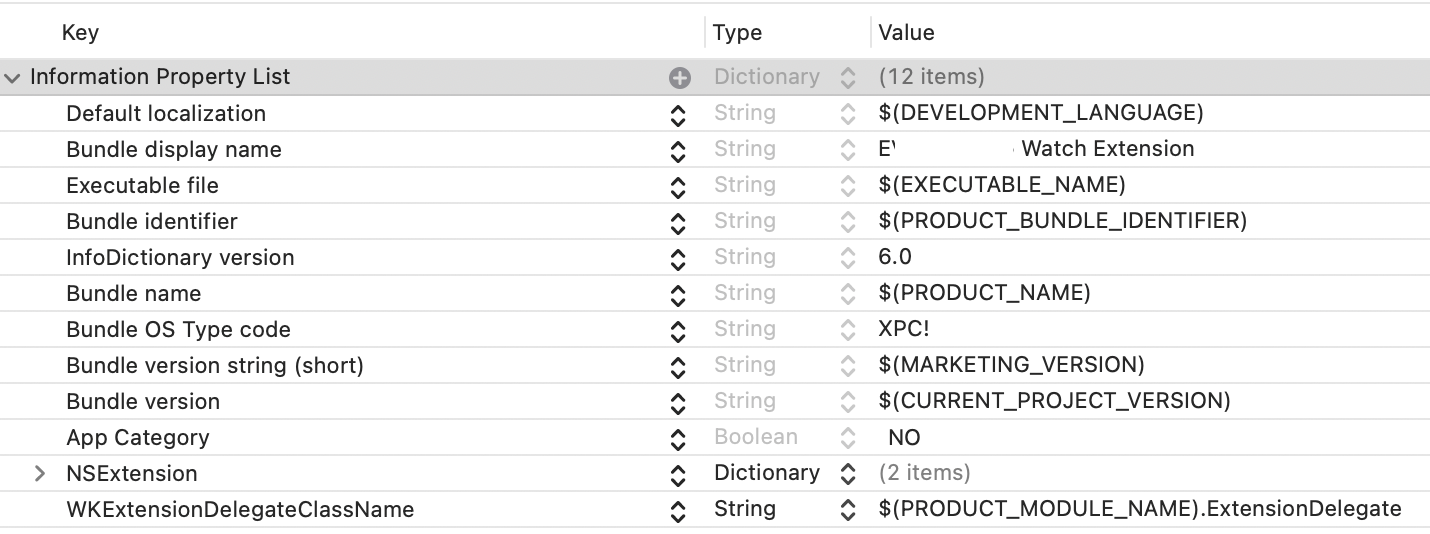
Task: Open Boolean type dropdown for App Category
Action: (785, 437)
